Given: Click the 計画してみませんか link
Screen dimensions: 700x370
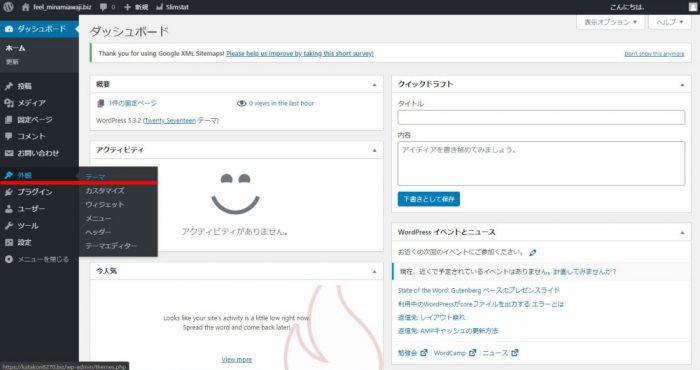Looking at the screenshot, I should [x=585, y=272].
